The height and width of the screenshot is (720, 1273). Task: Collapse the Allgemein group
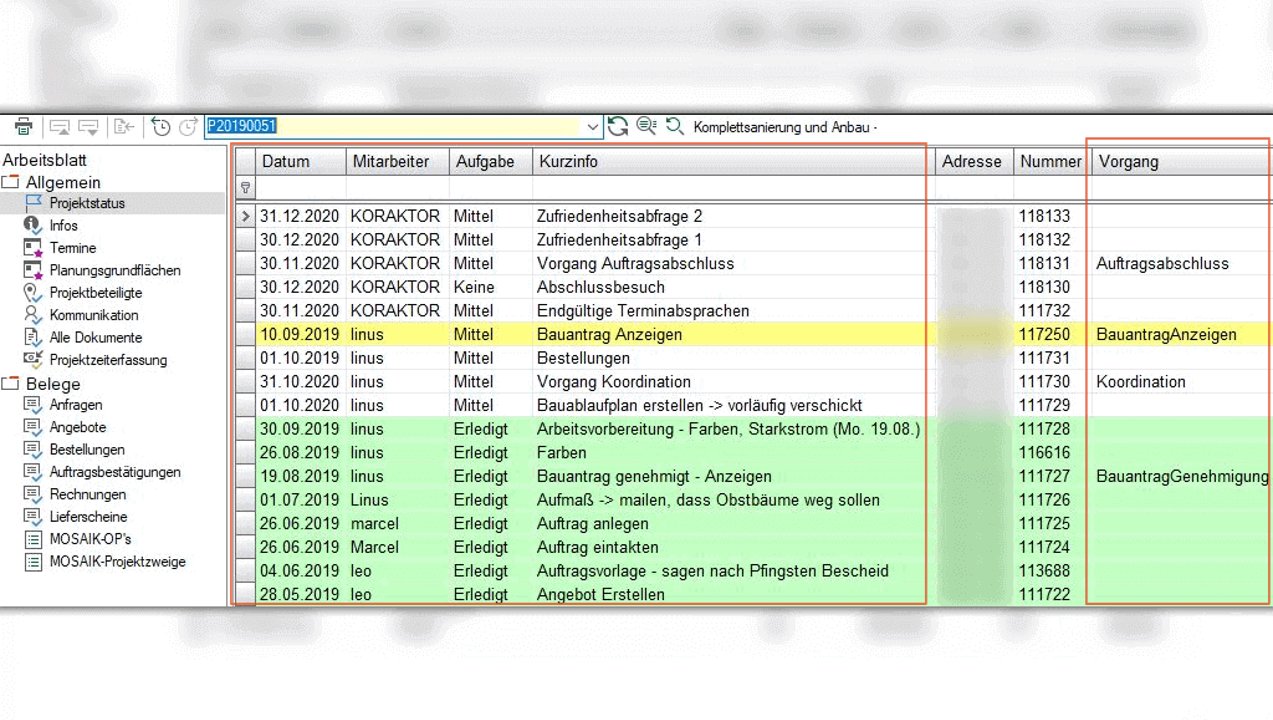click(x=10, y=182)
